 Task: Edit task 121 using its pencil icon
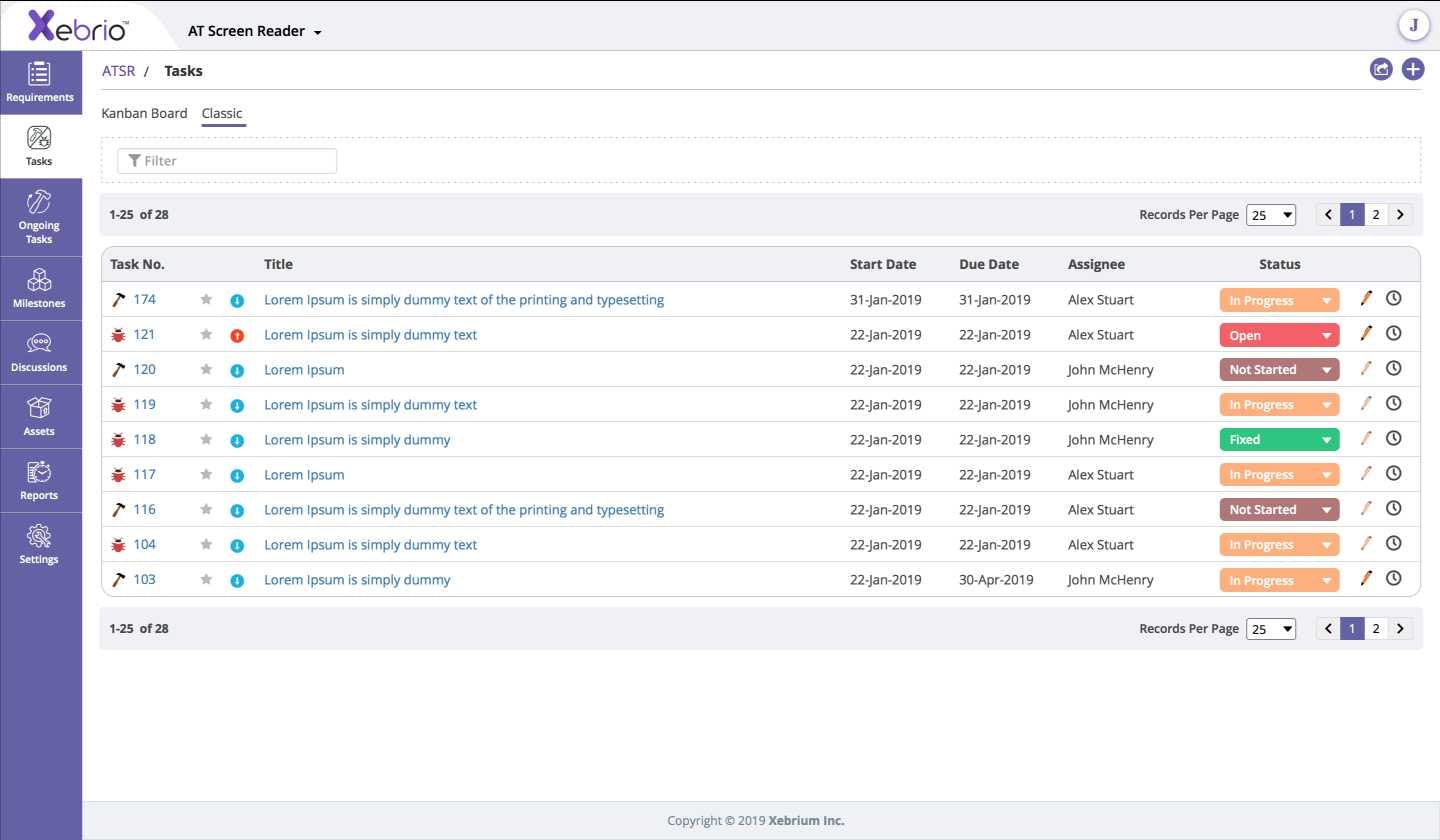click(x=1366, y=333)
